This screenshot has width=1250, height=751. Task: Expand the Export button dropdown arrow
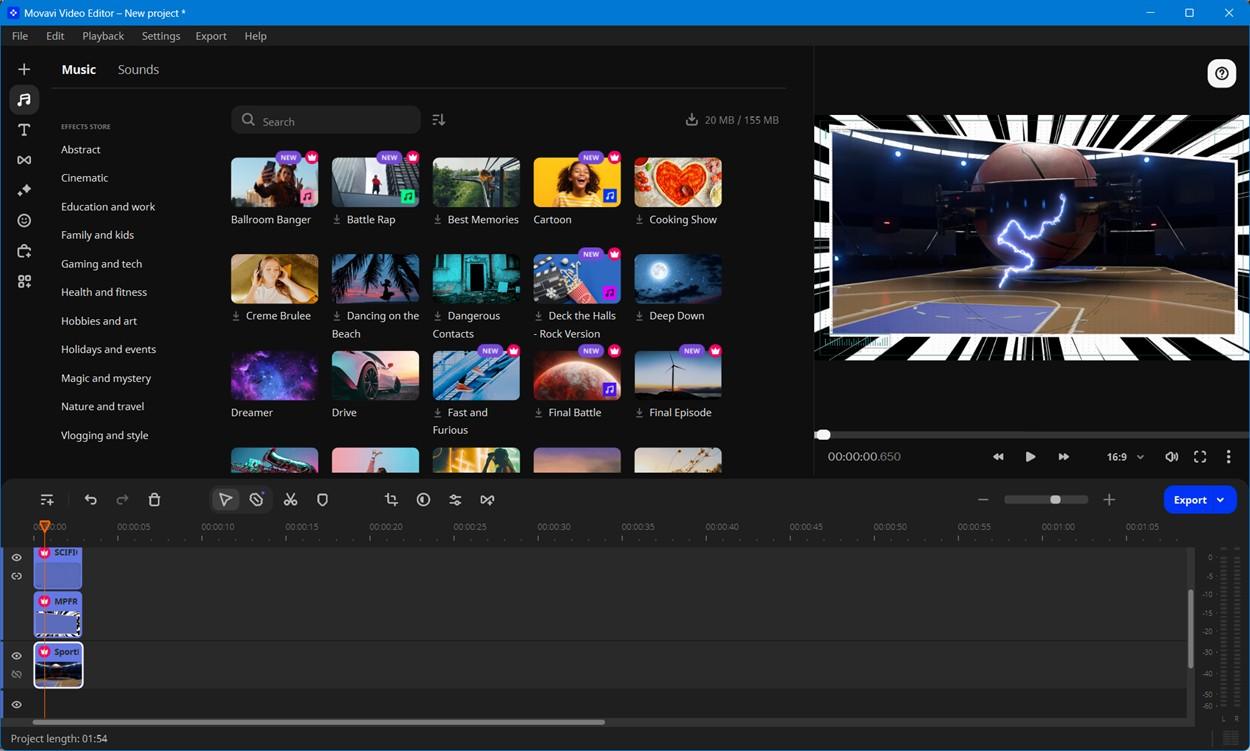(x=1221, y=500)
